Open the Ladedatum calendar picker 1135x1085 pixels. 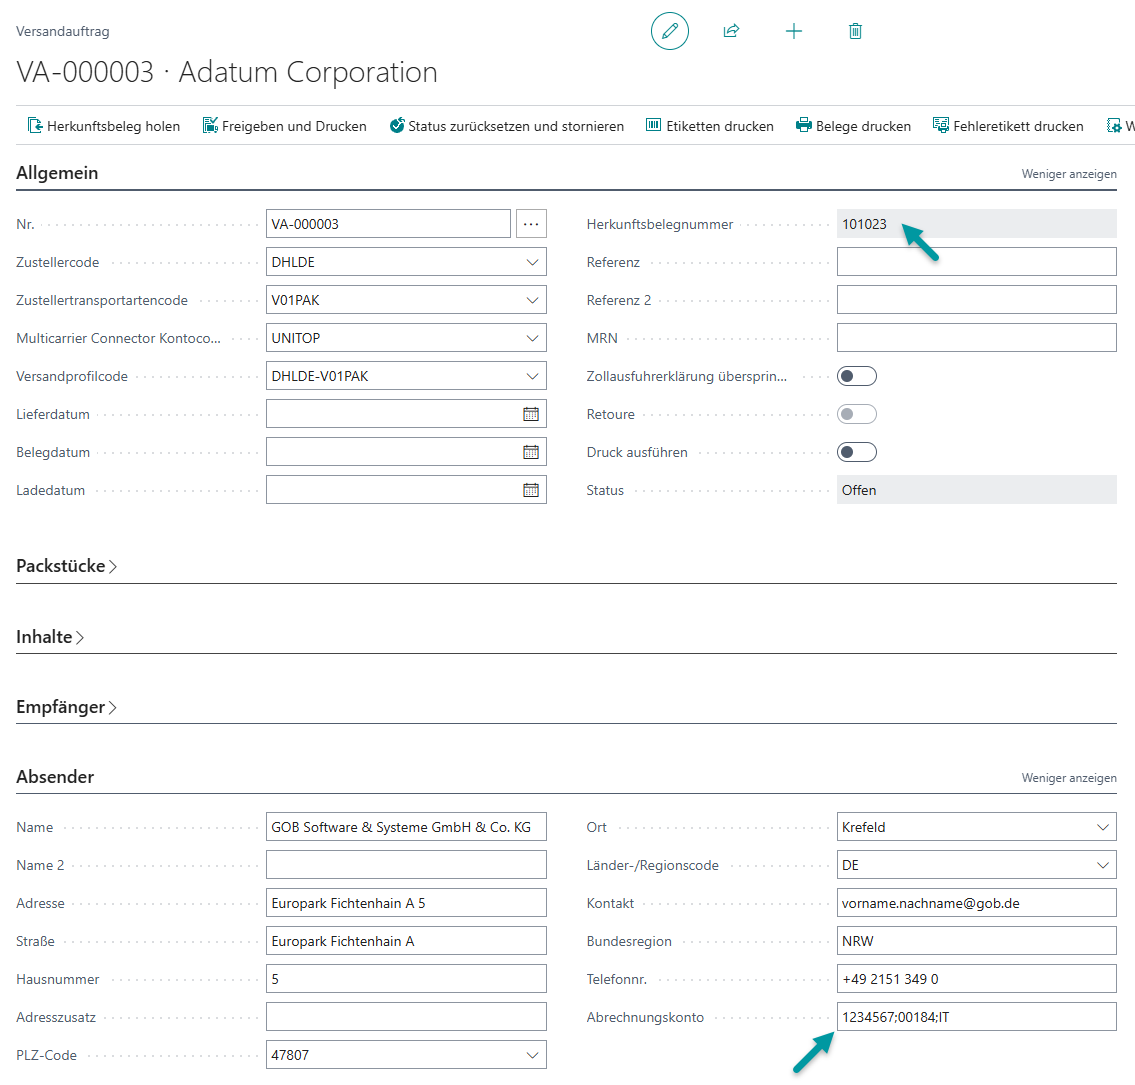coord(531,490)
